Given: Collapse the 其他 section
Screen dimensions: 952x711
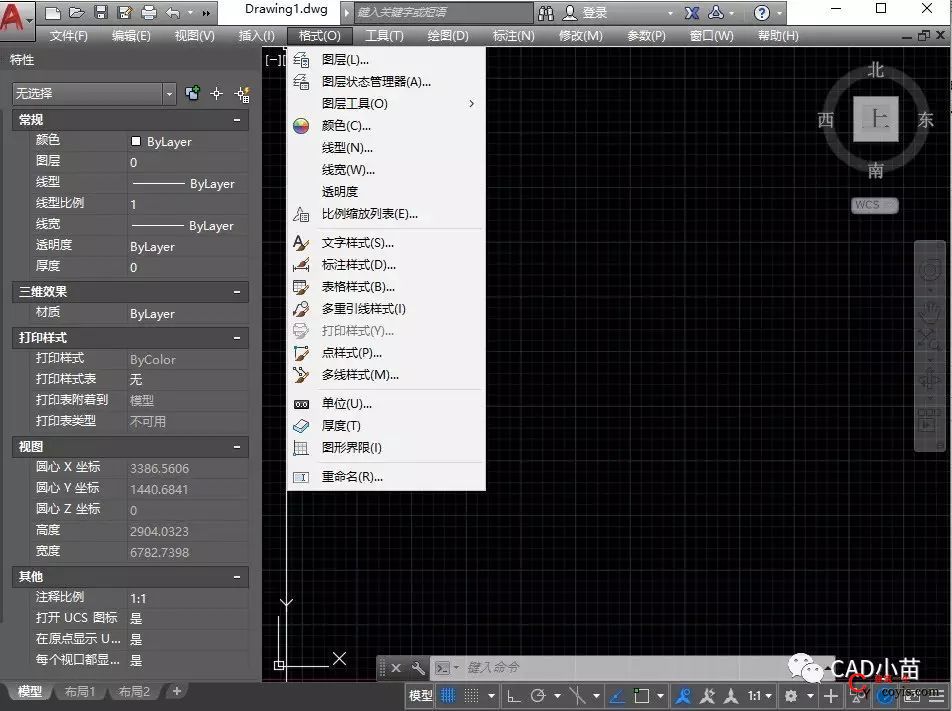Looking at the screenshot, I should 237,577.
